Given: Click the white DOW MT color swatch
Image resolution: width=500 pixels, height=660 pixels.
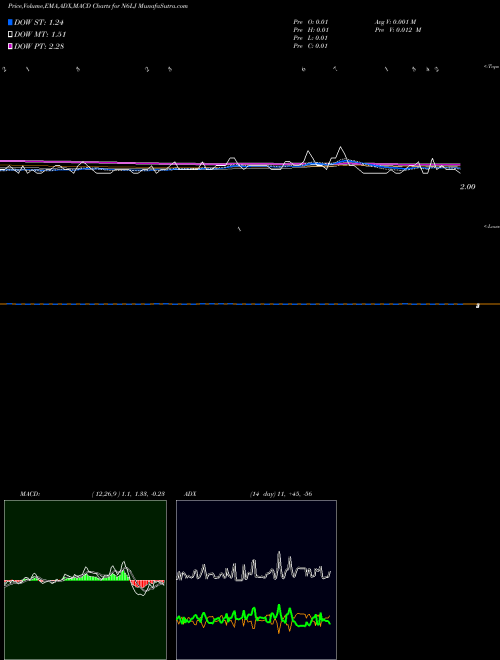Looking at the screenshot, I should click(10, 34).
